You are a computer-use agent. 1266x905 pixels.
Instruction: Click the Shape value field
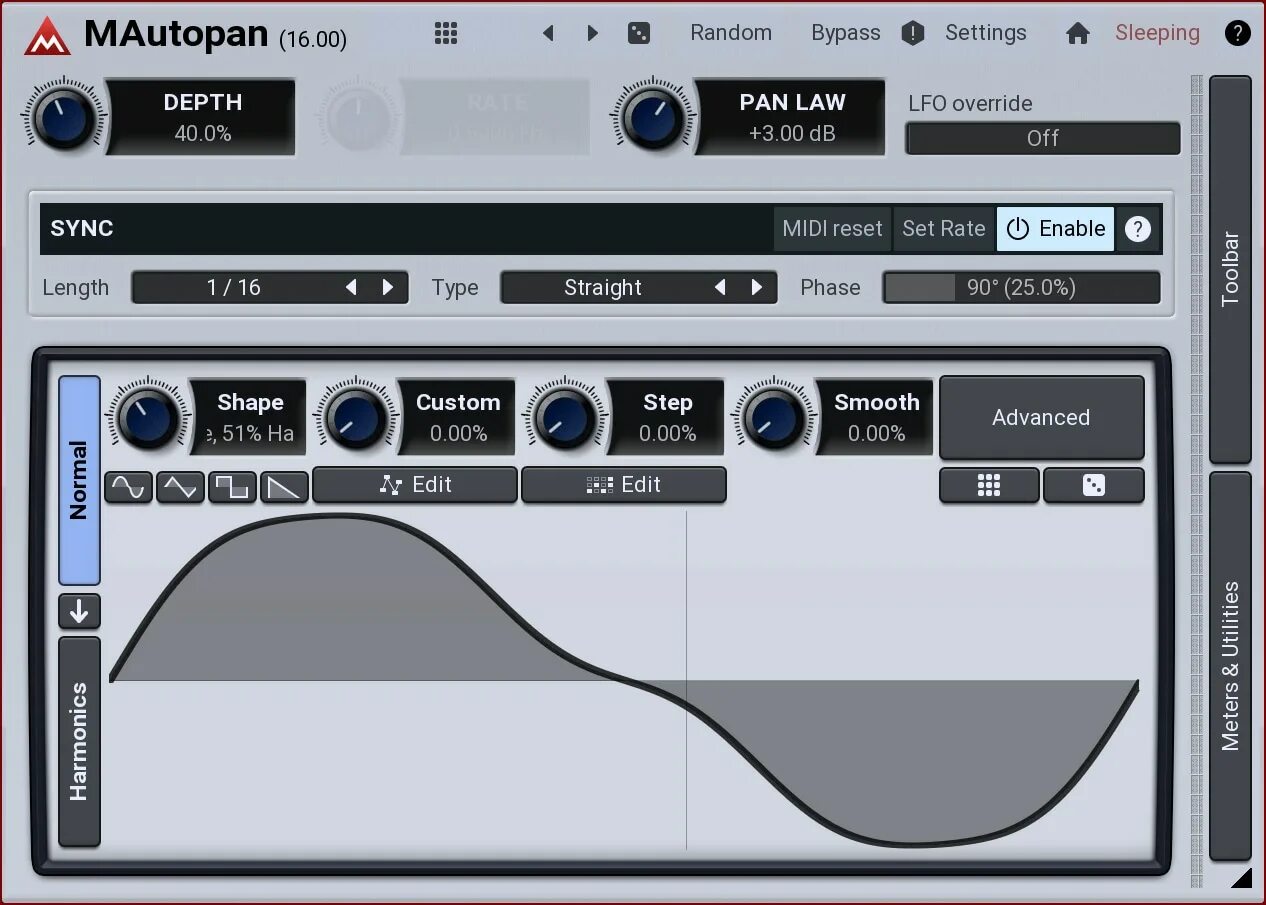(250, 417)
